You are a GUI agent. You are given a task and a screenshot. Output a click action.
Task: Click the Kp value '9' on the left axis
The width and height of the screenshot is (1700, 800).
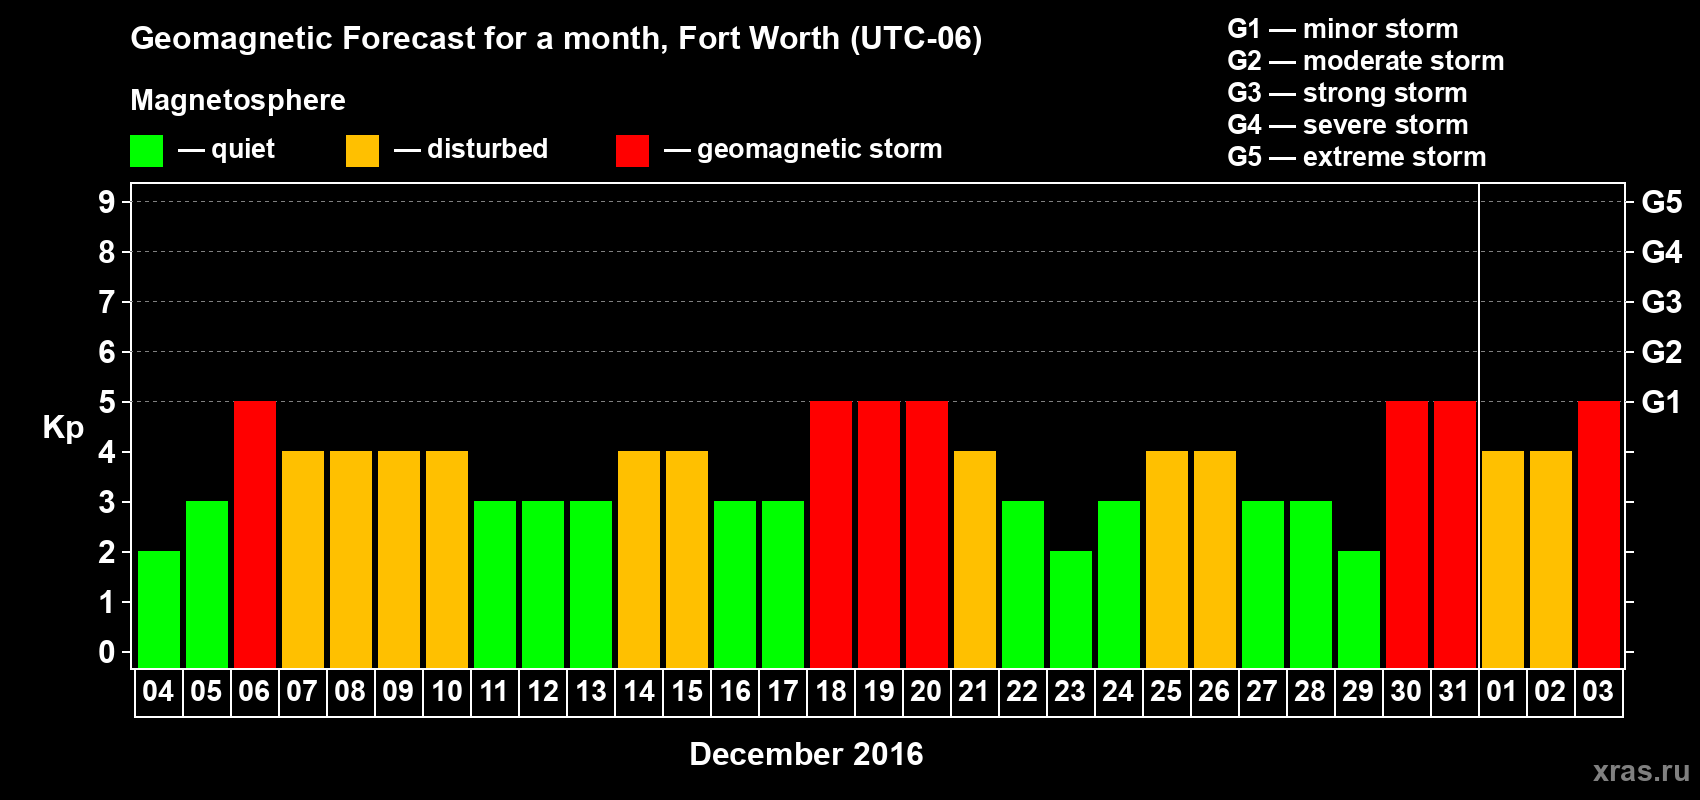coord(107,202)
